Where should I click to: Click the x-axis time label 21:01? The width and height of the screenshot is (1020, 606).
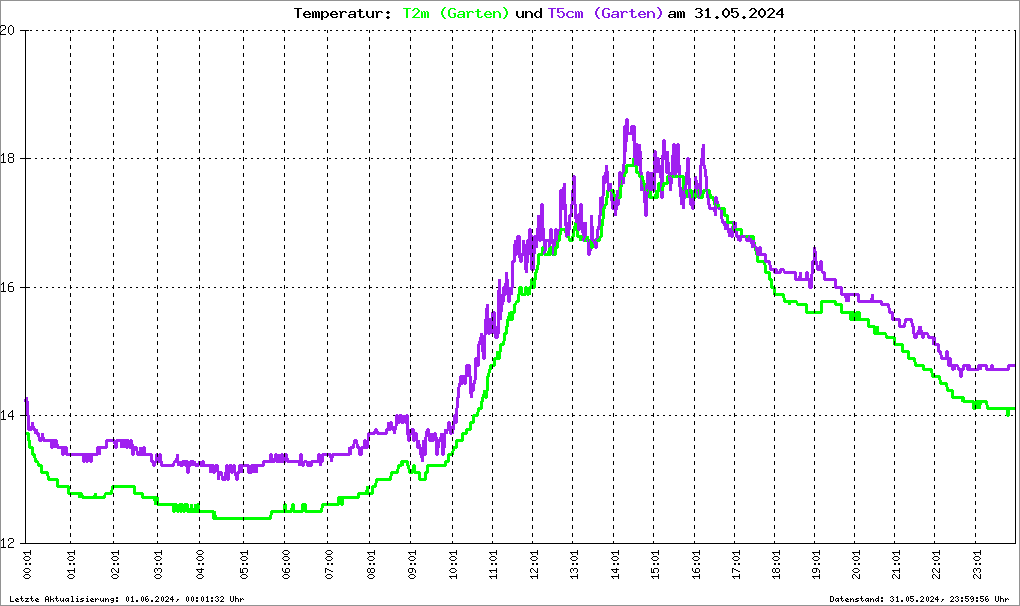pos(896,564)
